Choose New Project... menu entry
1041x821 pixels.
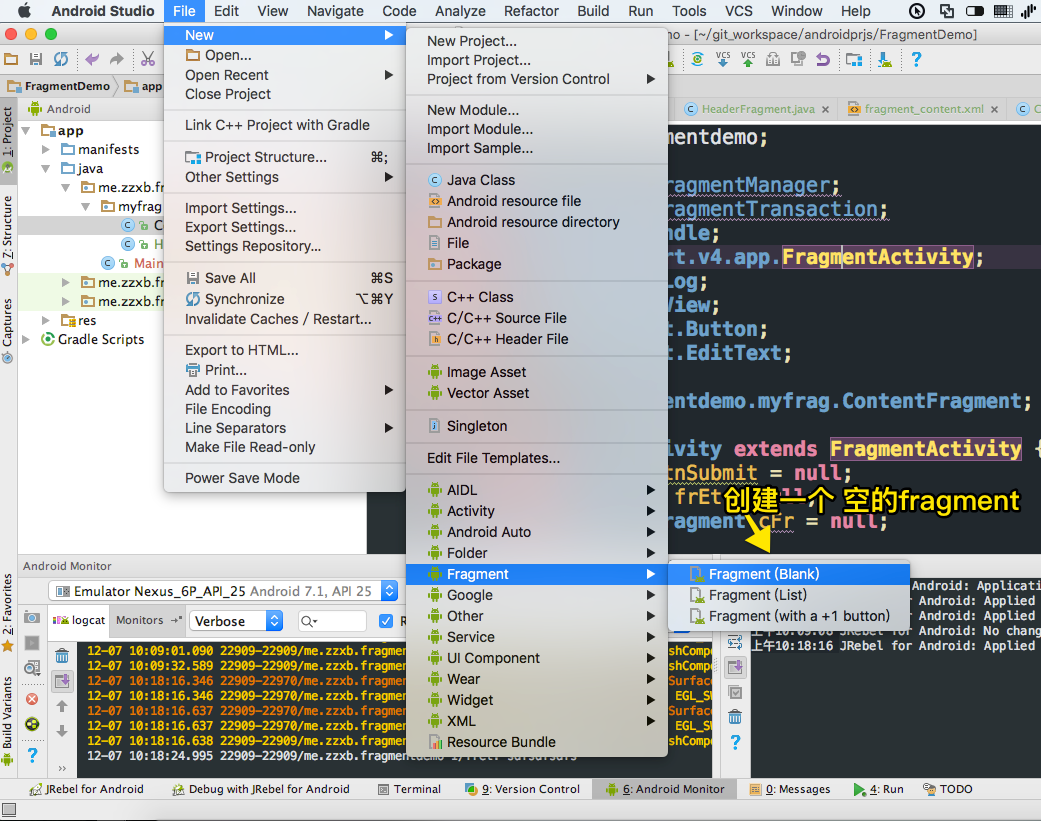pos(536,41)
